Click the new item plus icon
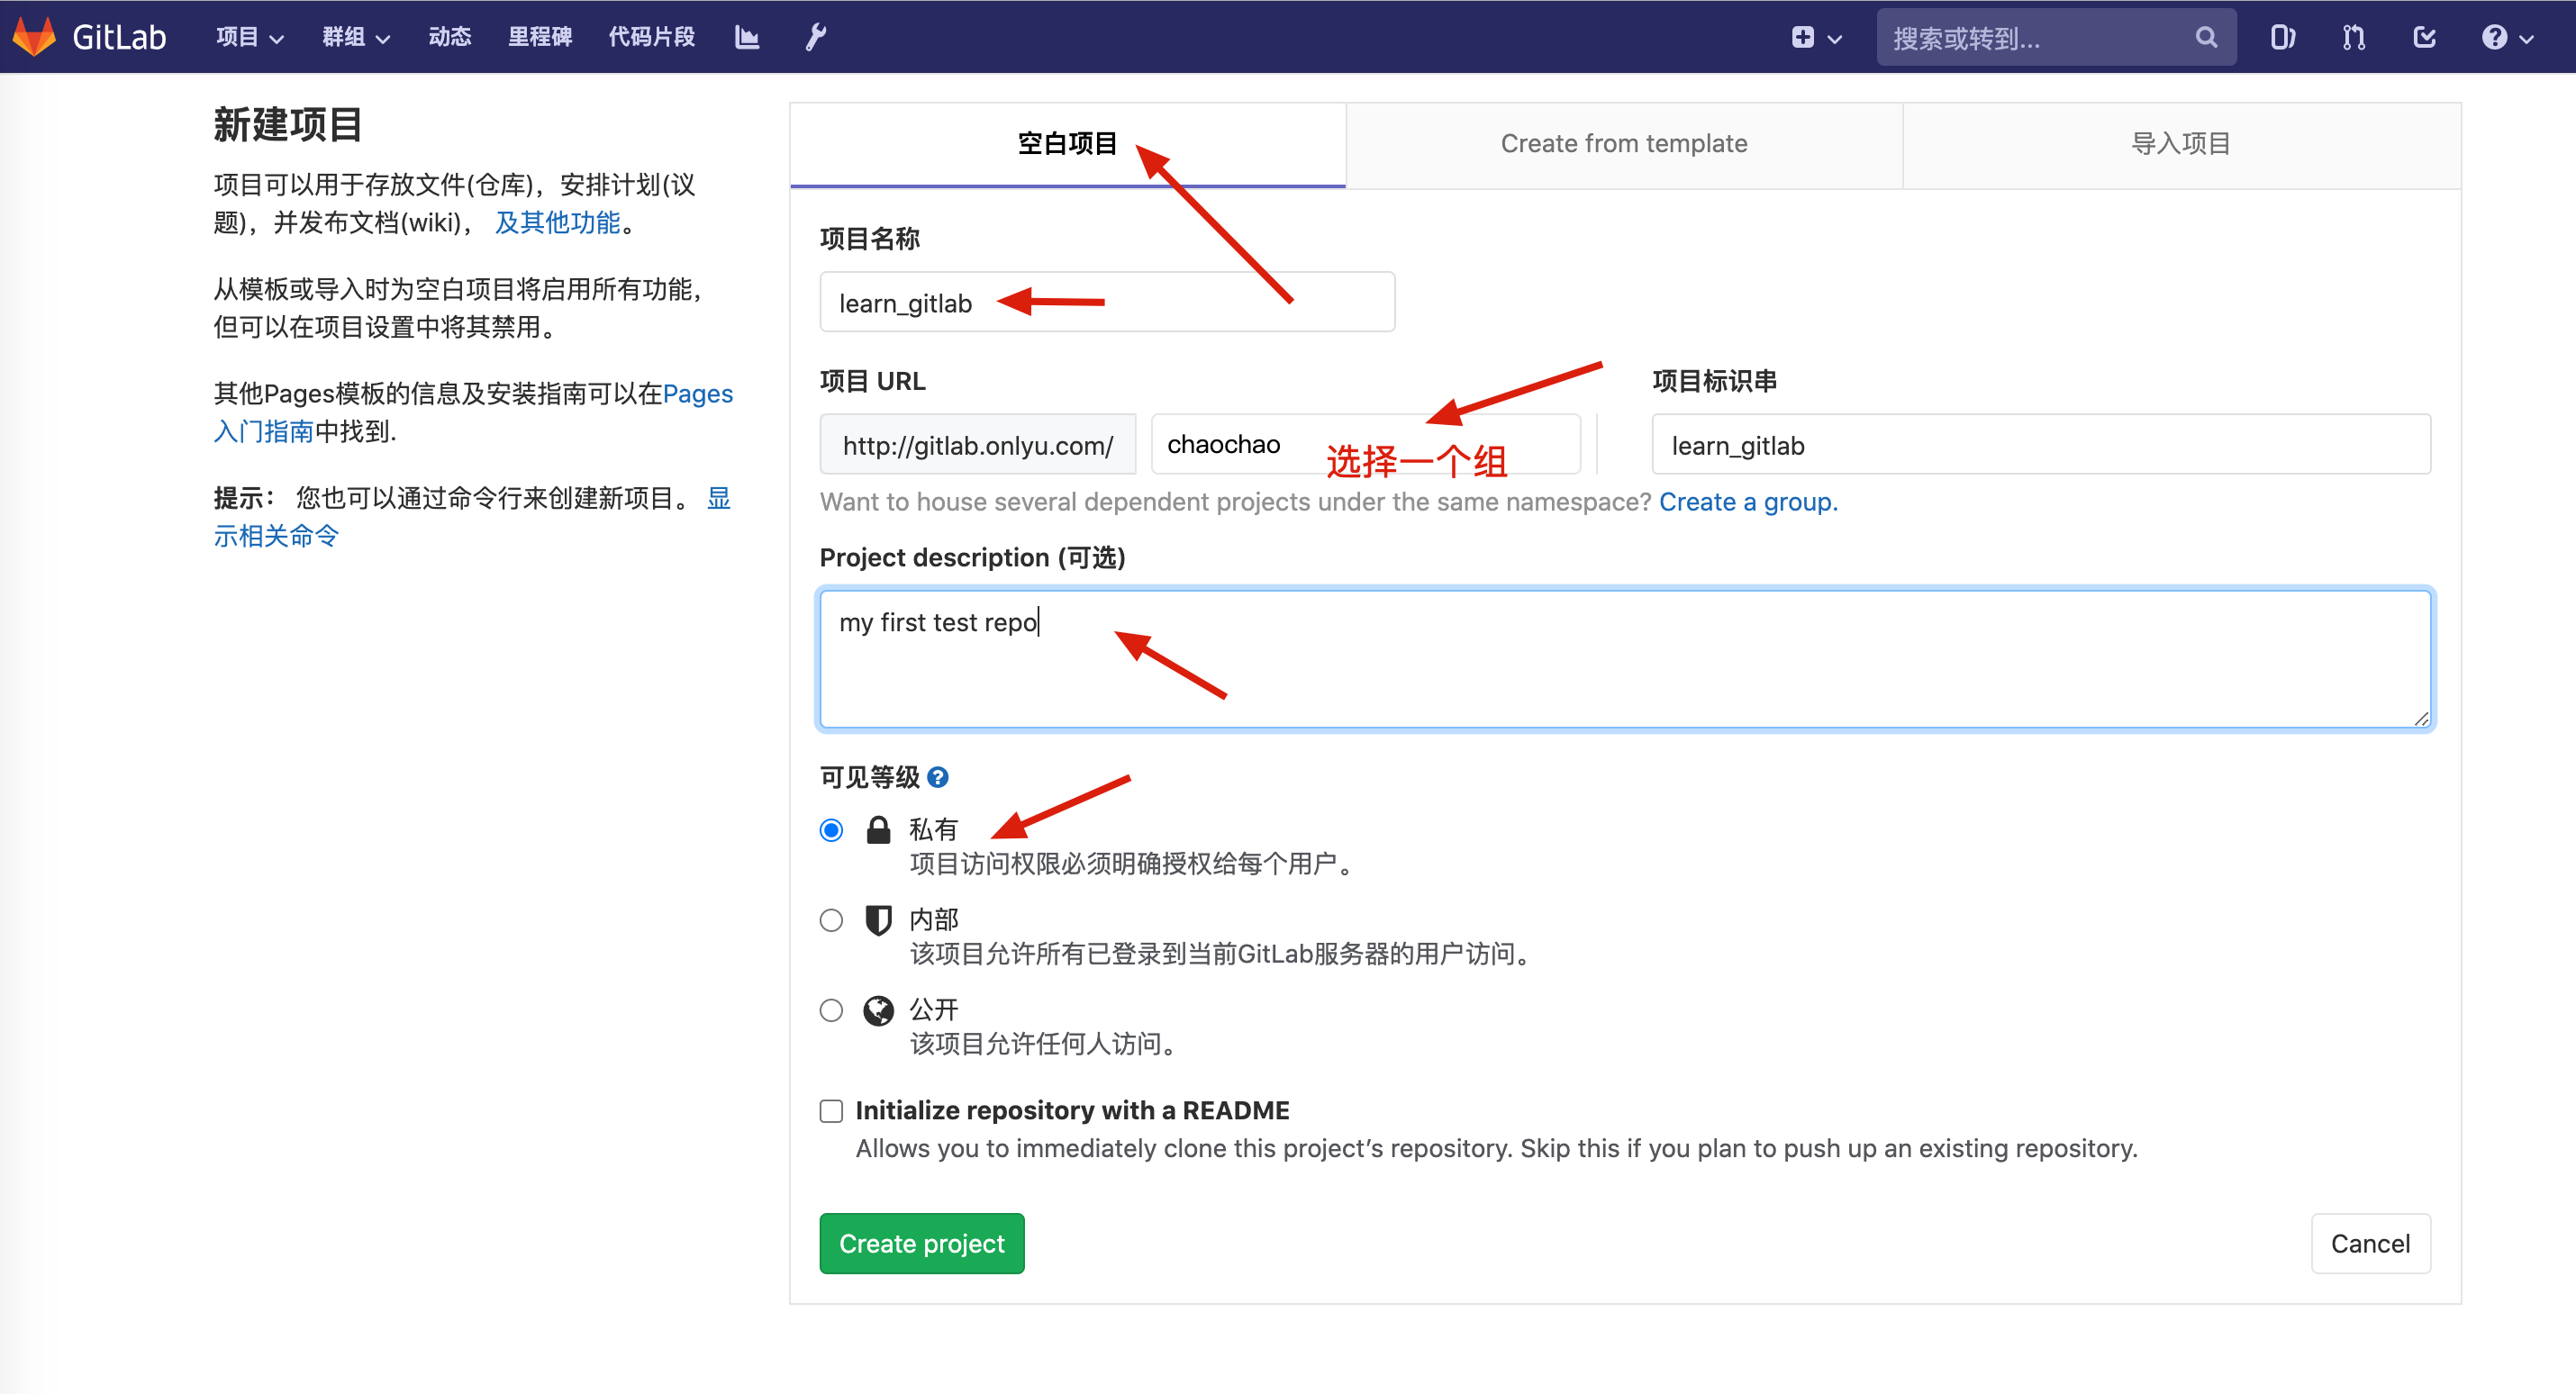 (1803, 37)
